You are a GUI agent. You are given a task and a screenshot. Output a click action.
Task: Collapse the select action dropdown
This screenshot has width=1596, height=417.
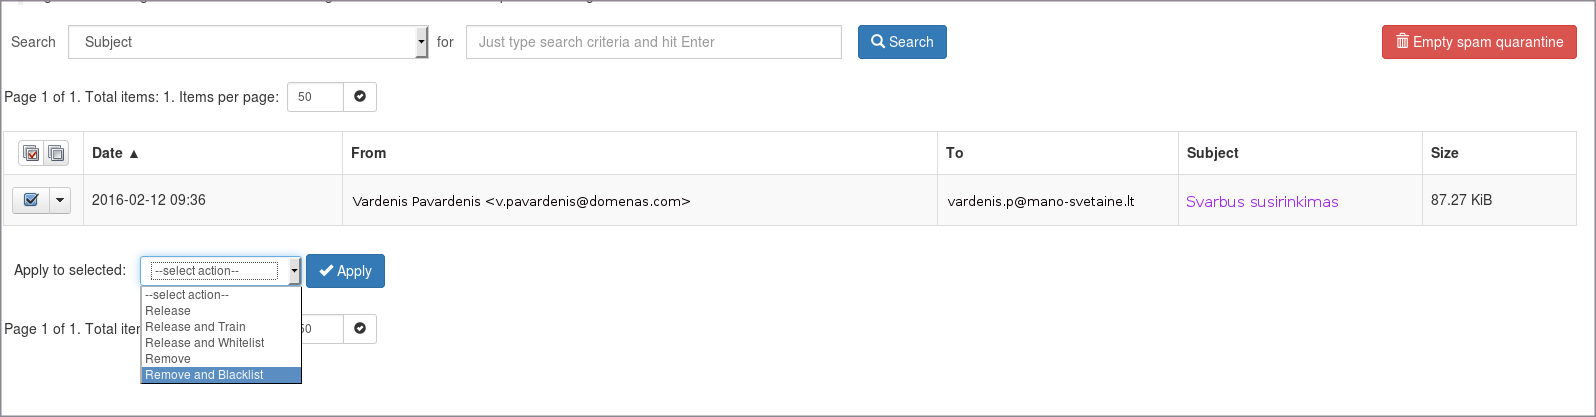[294, 271]
